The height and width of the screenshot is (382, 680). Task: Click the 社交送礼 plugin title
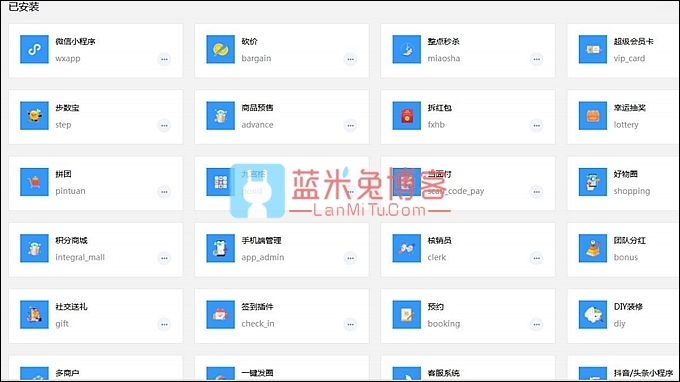pos(71,307)
